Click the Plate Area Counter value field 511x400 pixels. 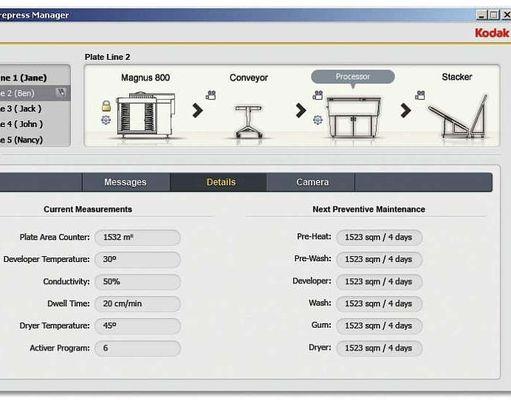coord(138,237)
